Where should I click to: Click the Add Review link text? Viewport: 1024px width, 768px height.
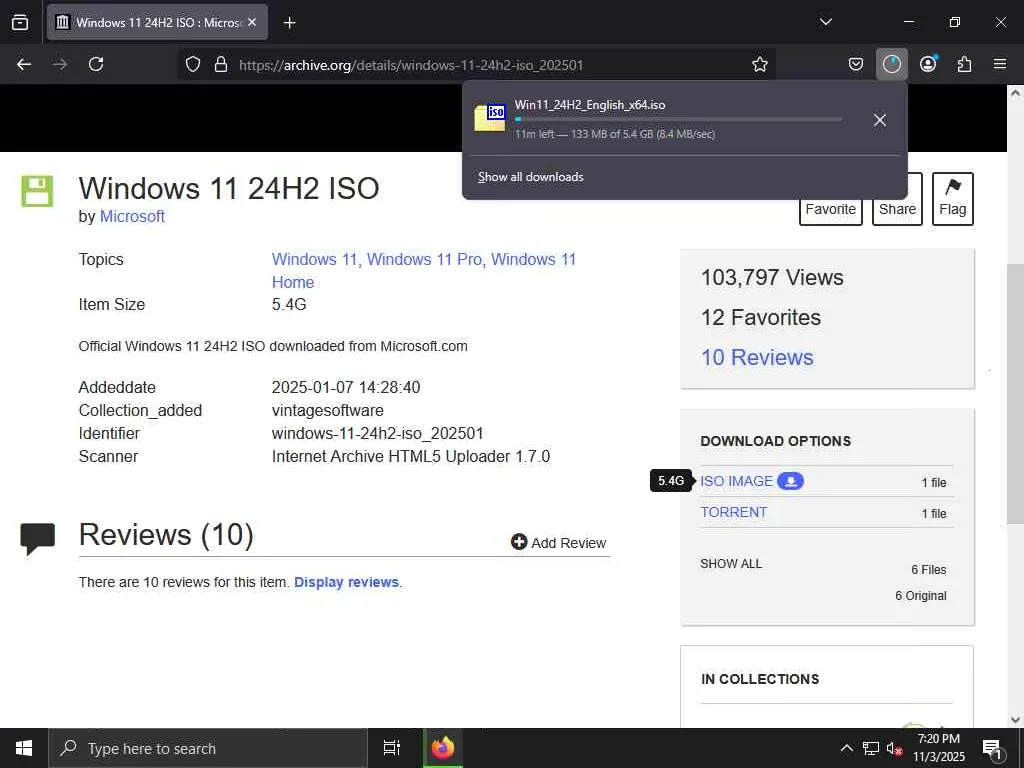click(x=568, y=543)
